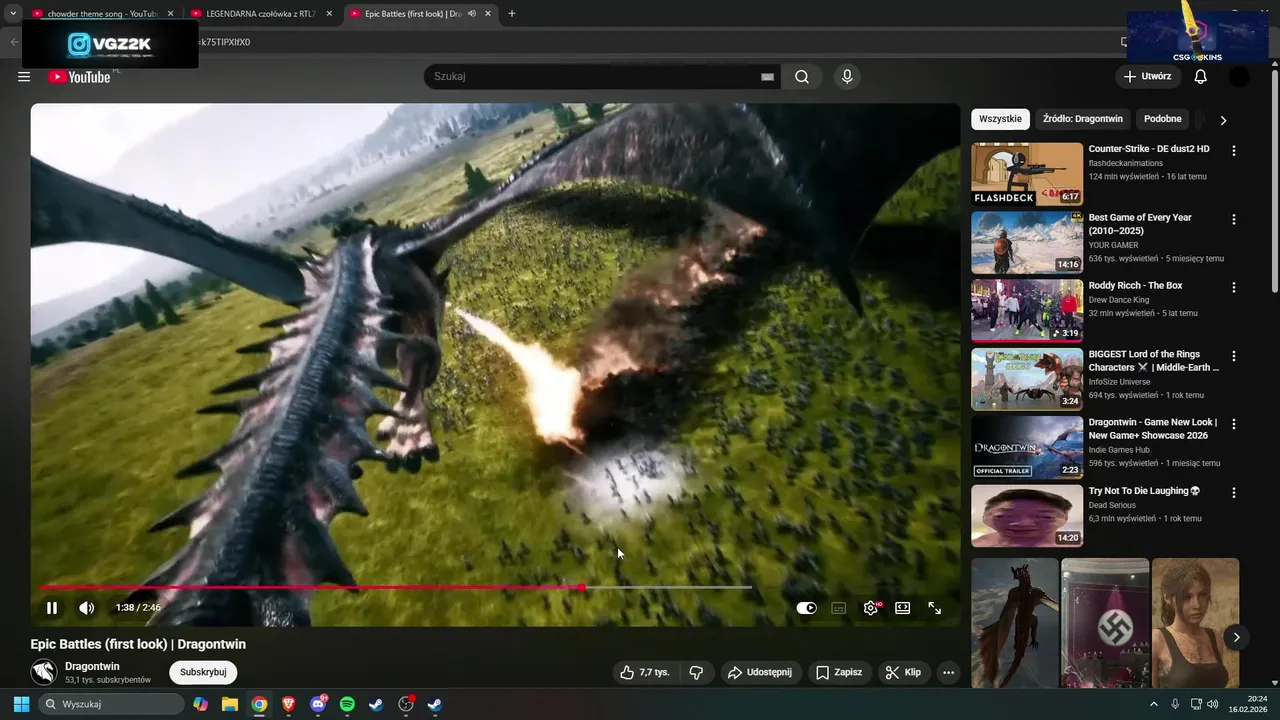The height and width of the screenshot is (720, 1280).
Task: Open a new browser tab
Action: tap(512, 14)
